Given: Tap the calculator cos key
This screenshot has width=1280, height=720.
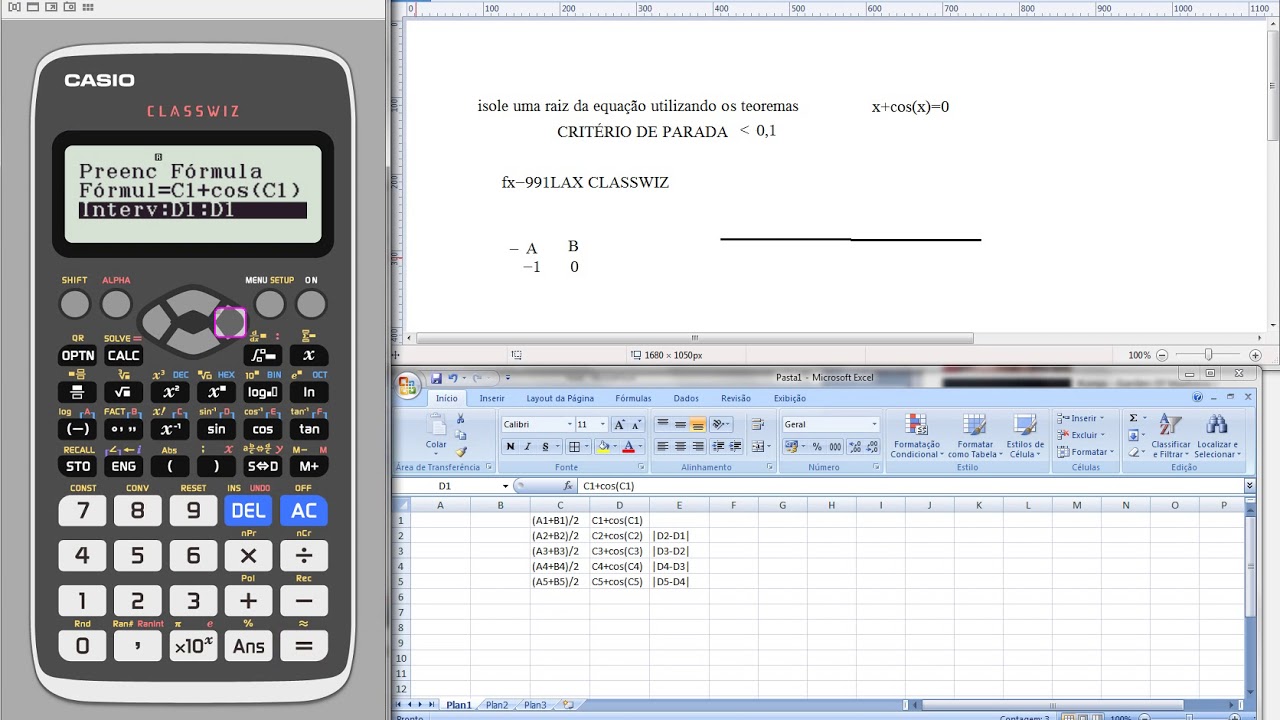Looking at the screenshot, I should (263, 429).
